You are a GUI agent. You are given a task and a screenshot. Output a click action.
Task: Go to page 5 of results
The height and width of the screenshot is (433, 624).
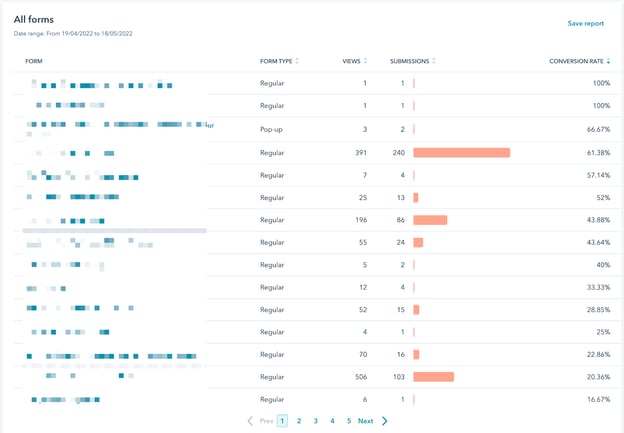tap(349, 421)
